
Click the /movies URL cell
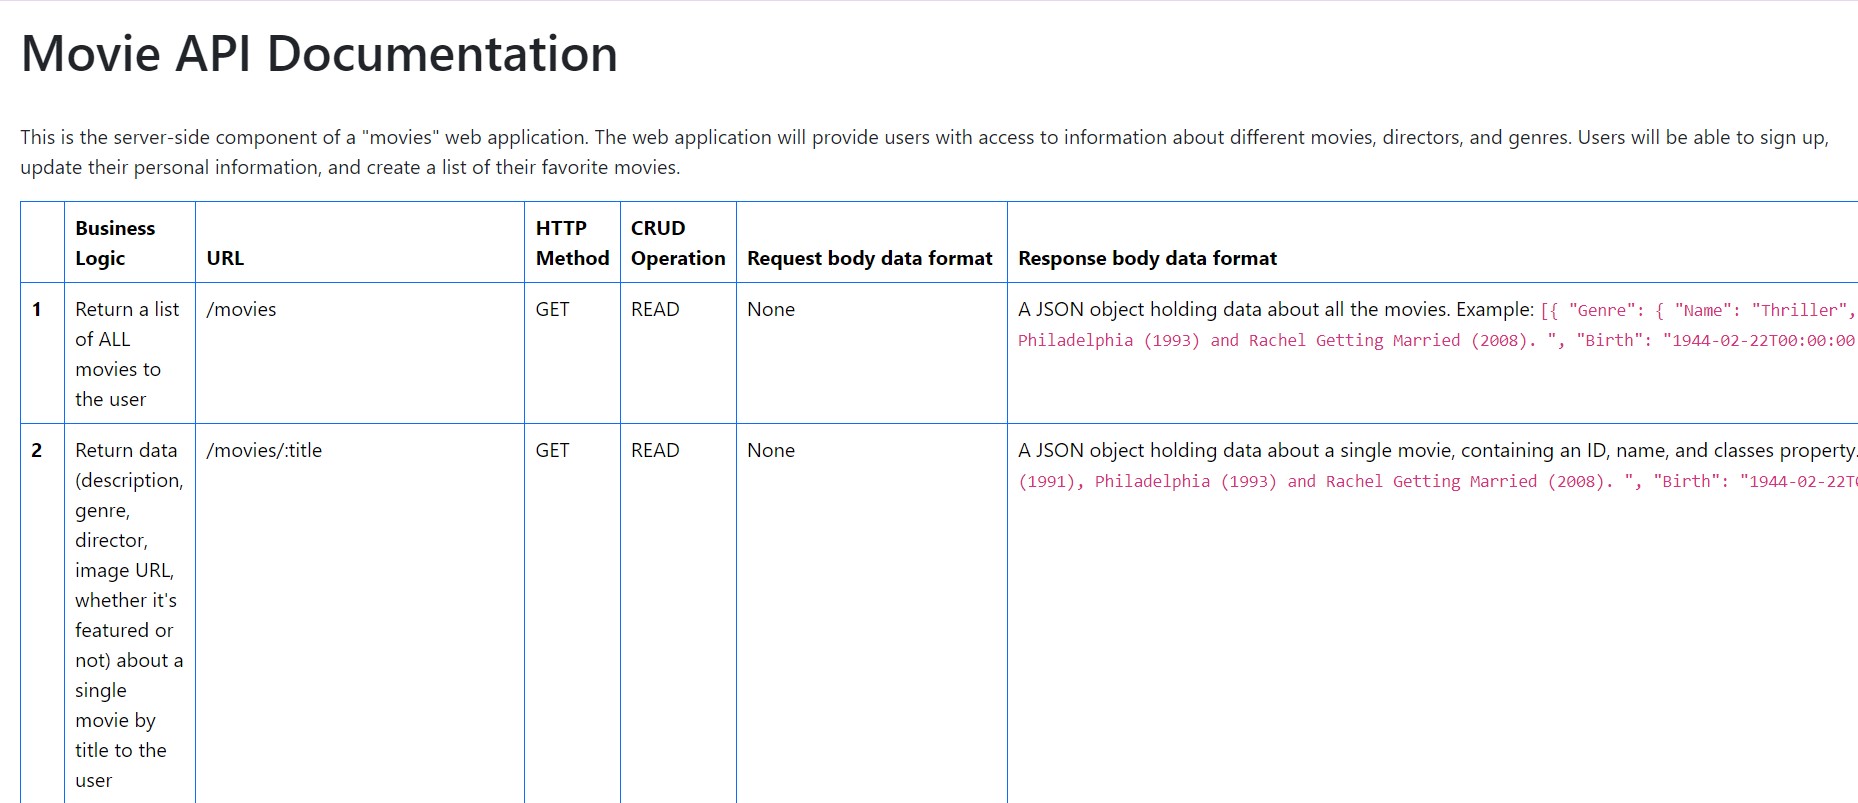(x=360, y=353)
